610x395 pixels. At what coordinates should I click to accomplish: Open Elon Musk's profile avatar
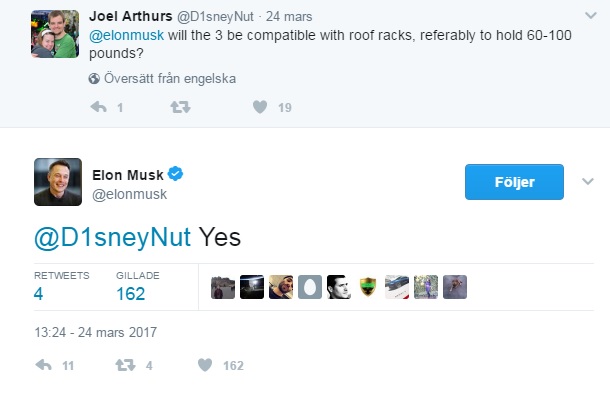(x=58, y=182)
